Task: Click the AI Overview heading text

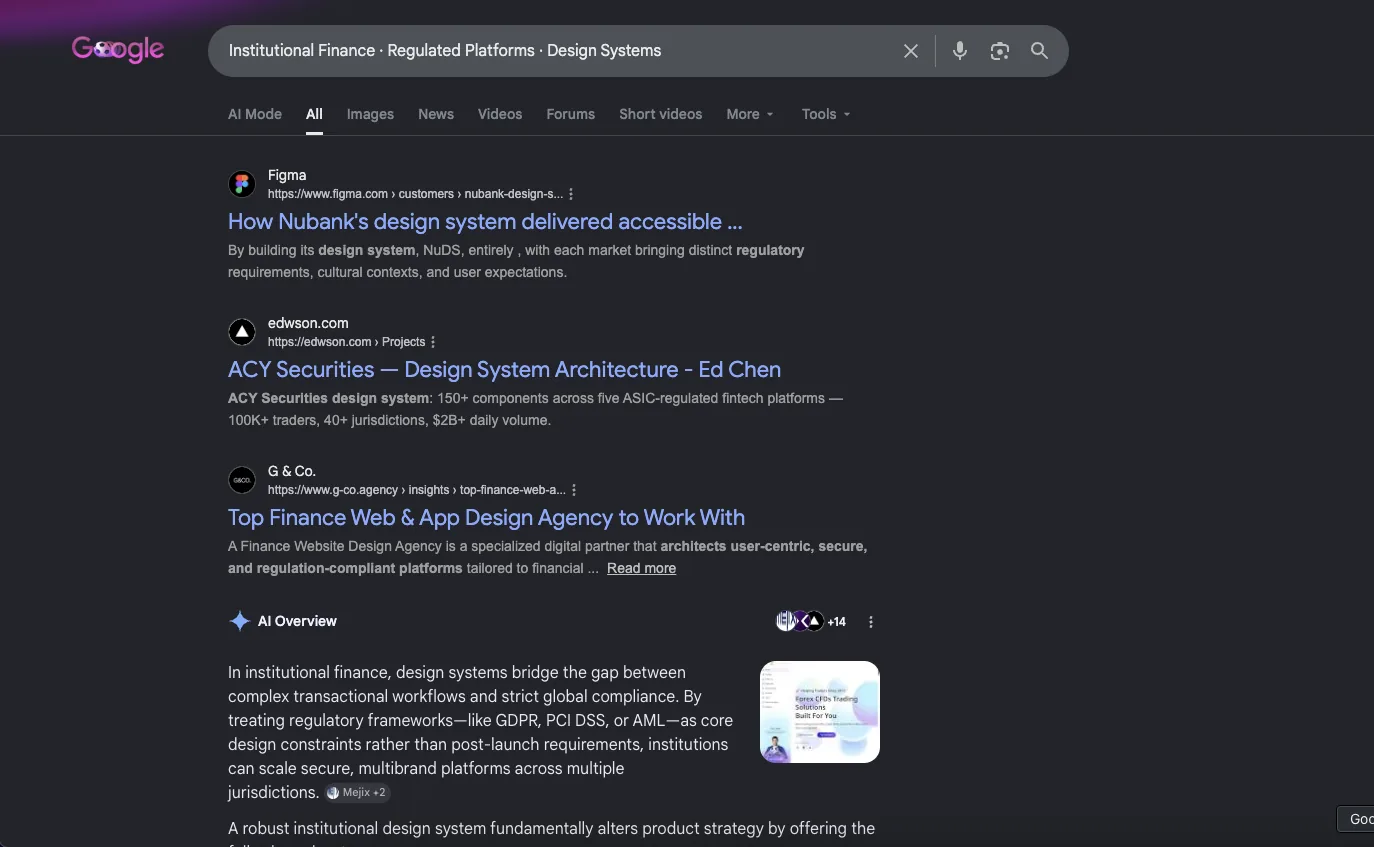Action: tap(297, 621)
